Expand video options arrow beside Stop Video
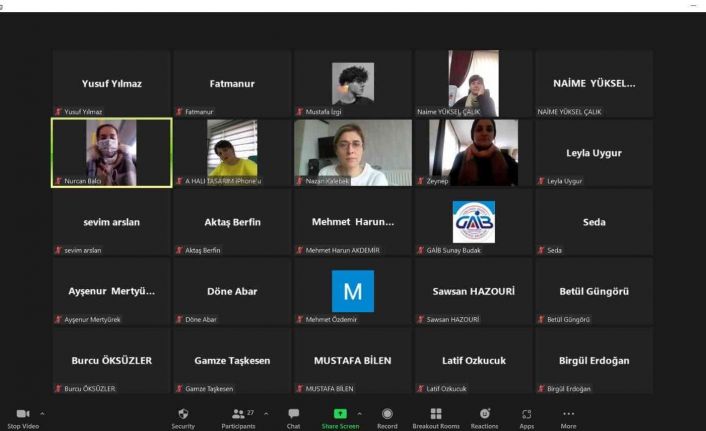Image resolution: width=706 pixels, height=431 pixels. (42, 413)
